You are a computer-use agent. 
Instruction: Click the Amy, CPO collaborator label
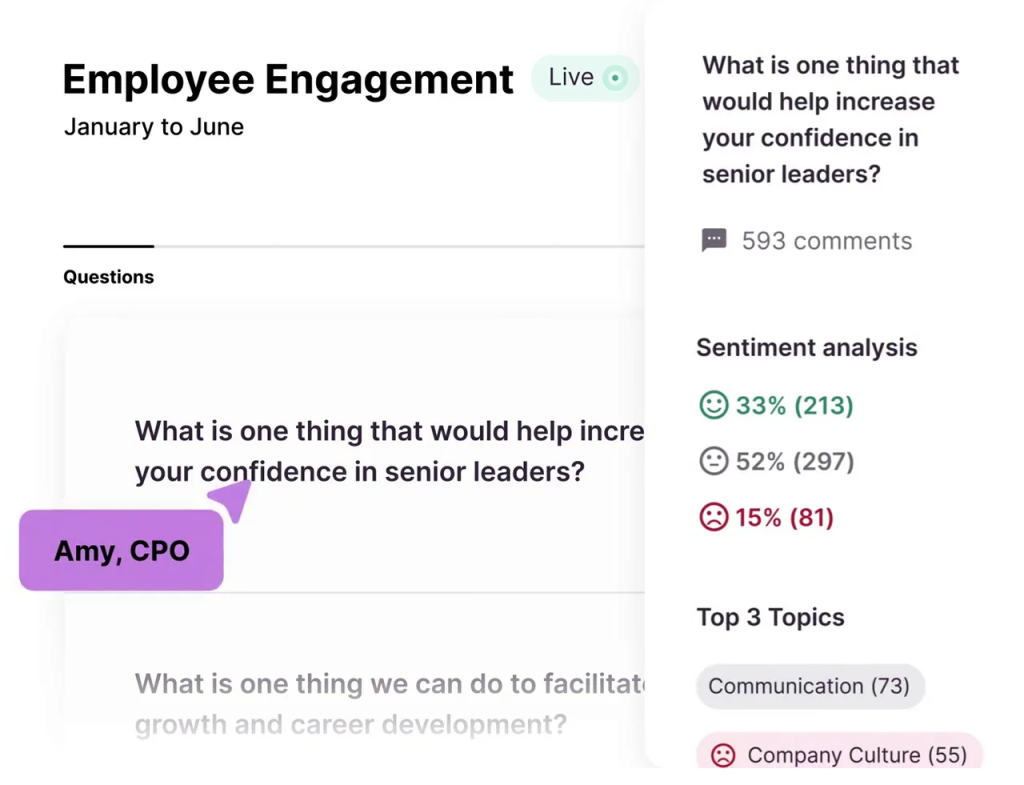pyautogui.click(x=121, y=551)
